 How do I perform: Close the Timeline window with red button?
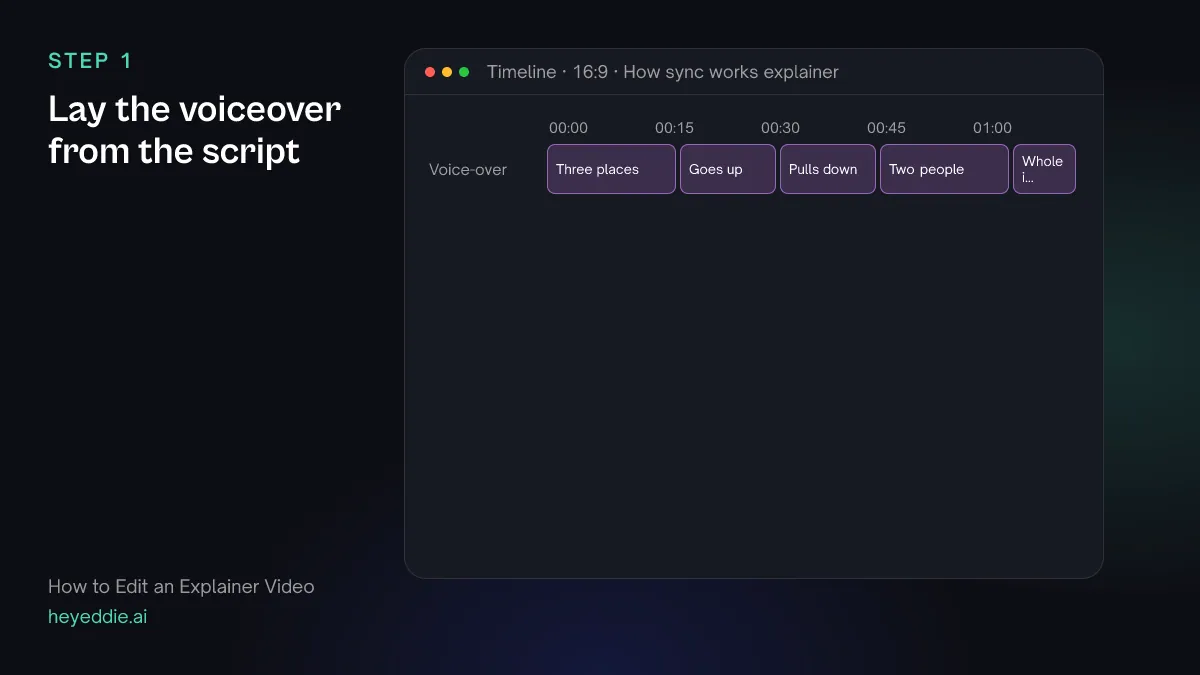point(430,72)
